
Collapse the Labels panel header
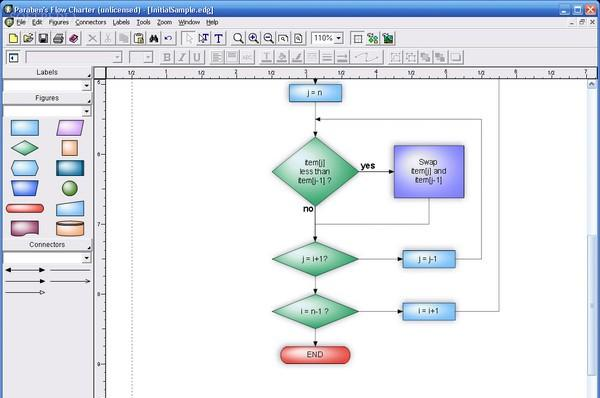[x=47, y=72]
